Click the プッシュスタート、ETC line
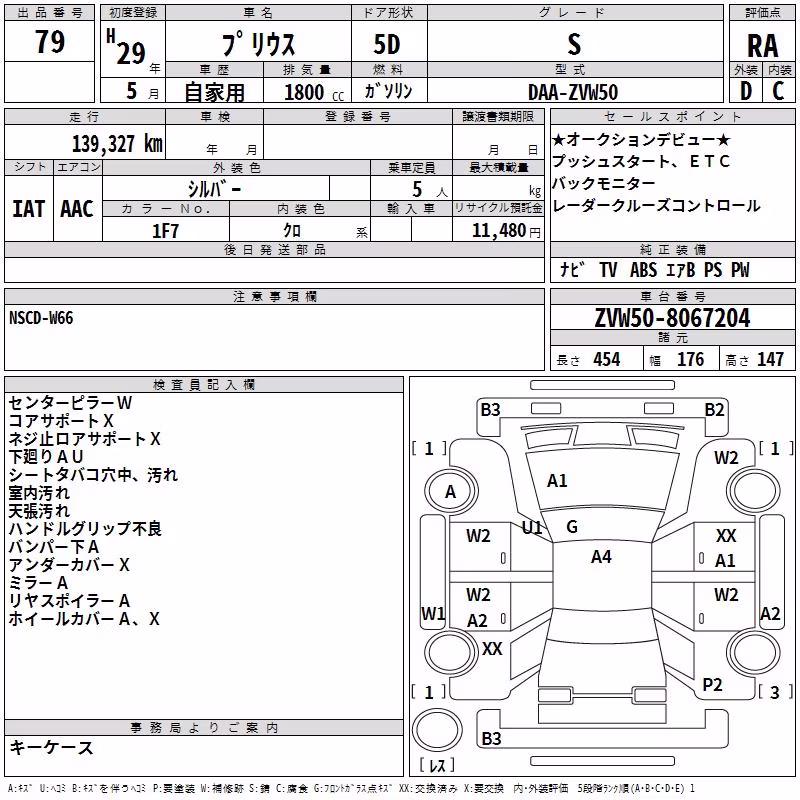800x800 pixels. click(641, 161)
